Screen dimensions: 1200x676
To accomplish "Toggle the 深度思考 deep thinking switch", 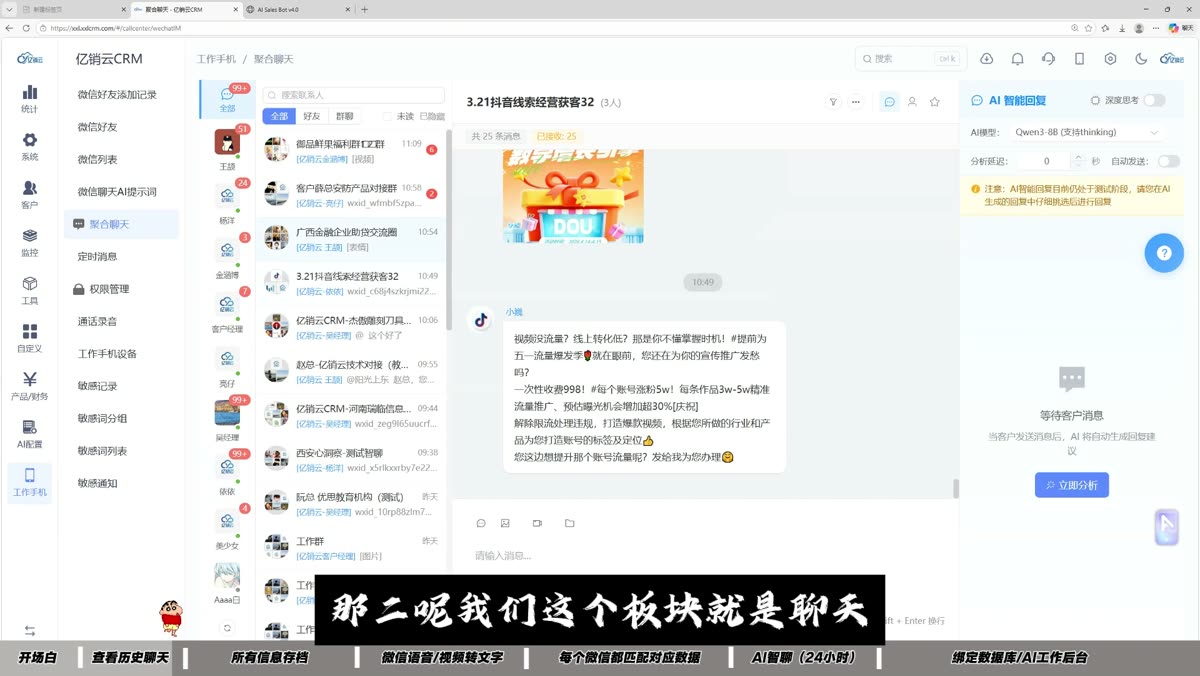I will pyautogui.click(x=1154, y=100).
